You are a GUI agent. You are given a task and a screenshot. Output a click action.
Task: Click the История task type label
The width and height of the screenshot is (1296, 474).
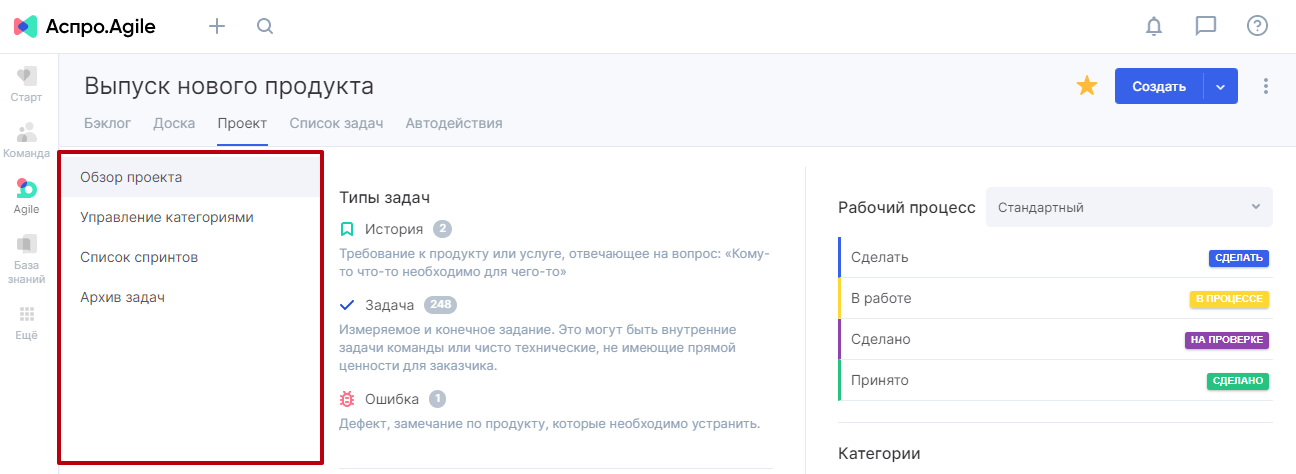click(x=394, y=229)
